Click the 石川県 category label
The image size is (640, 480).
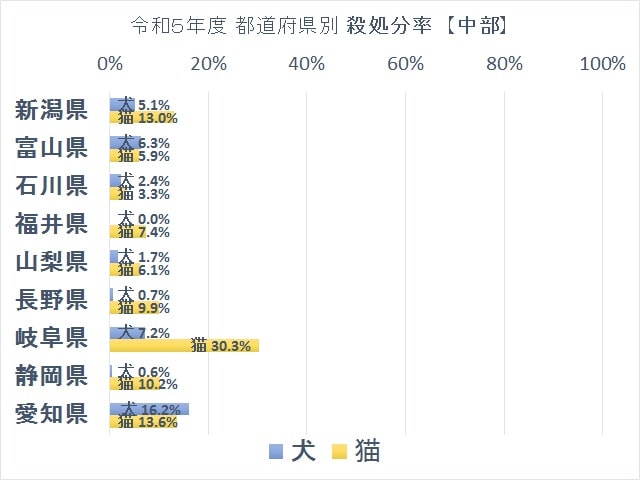(x=51, y=186)
